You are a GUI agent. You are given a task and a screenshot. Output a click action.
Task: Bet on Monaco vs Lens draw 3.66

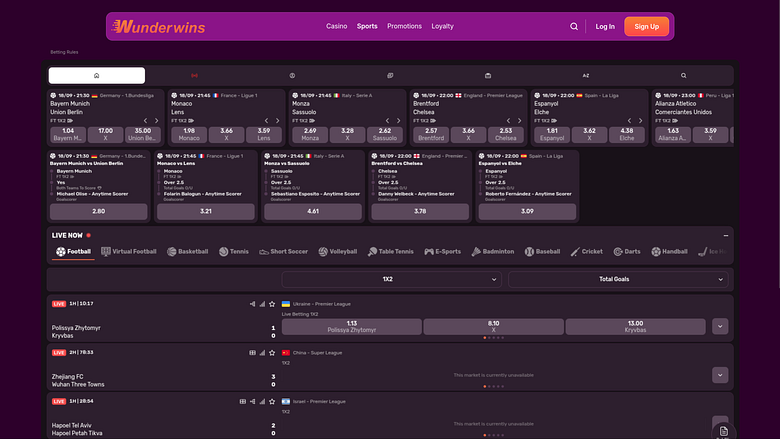click(x=226, y=135)
